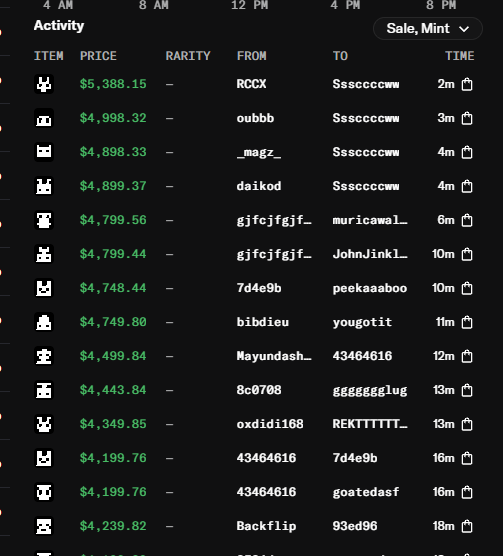Click the ITEM column header
The image size is (503, 556).
coord(49,56)
